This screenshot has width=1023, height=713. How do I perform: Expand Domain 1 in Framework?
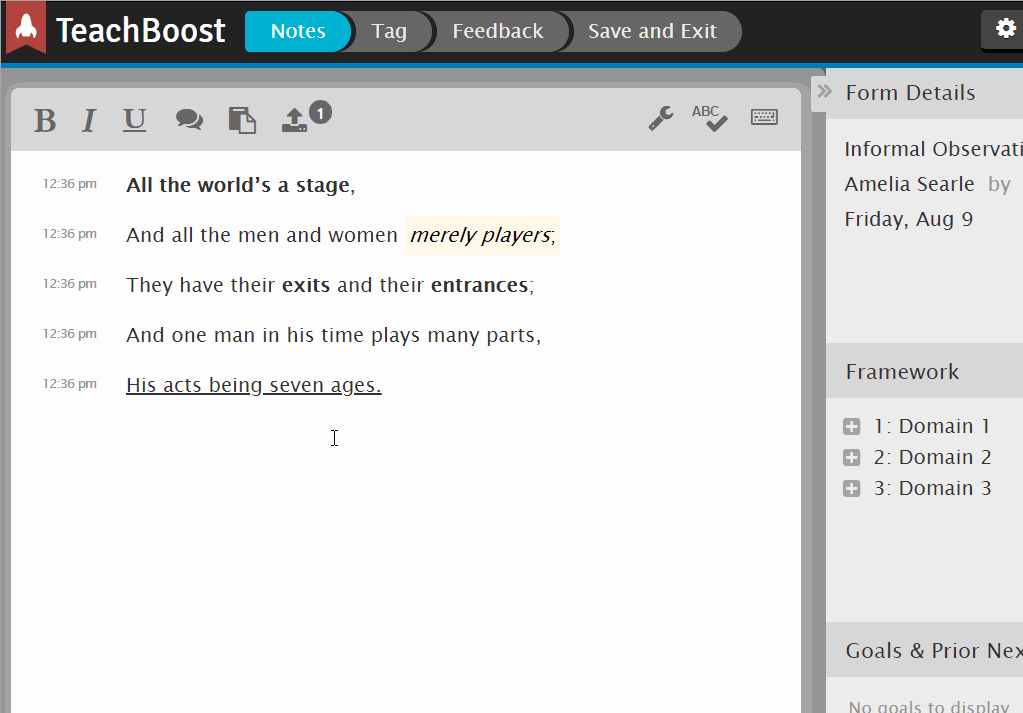851,427
